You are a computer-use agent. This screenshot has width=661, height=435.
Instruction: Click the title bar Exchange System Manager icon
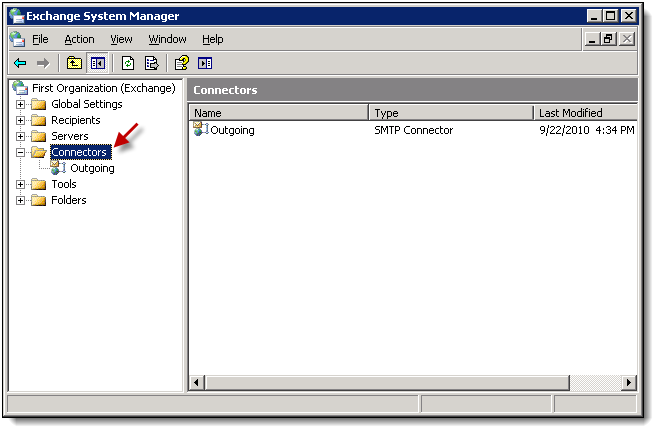tap(17, 16)
